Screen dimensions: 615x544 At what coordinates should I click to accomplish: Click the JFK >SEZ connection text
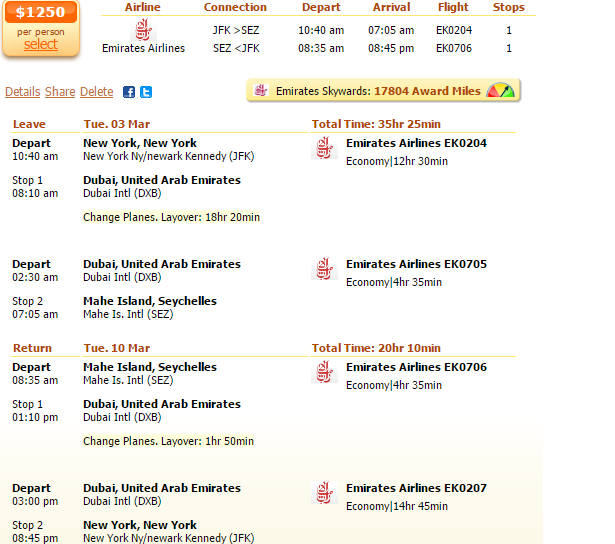[x=236, y=30]
